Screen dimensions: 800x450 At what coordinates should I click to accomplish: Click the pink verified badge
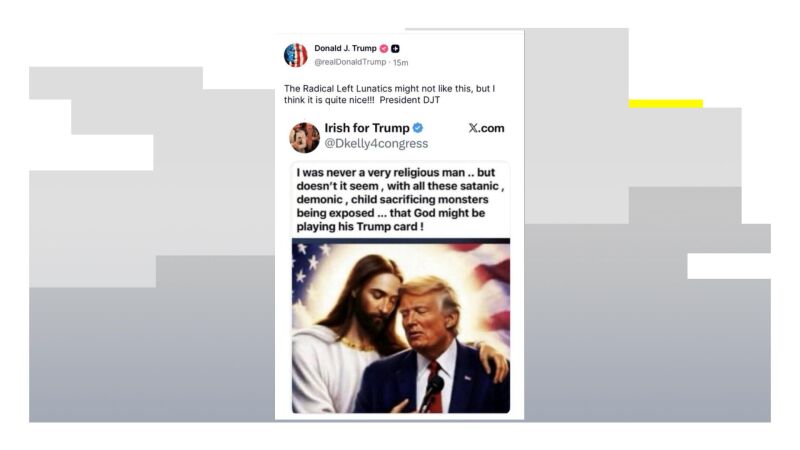pyautogui.click(x=383, y=48)
